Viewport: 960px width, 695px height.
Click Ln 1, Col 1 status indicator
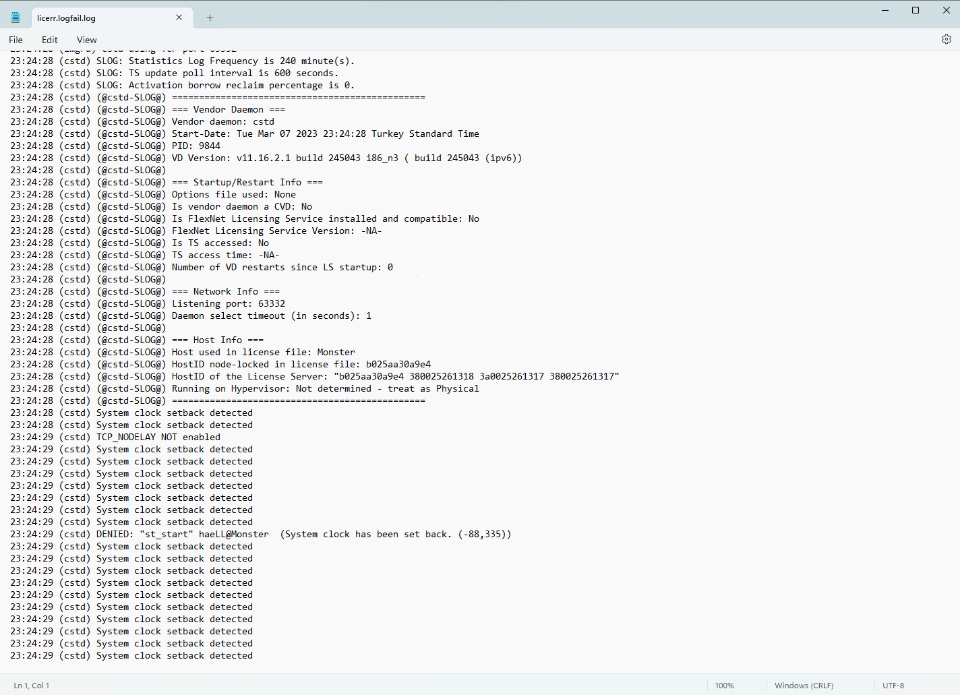point(31,685)
